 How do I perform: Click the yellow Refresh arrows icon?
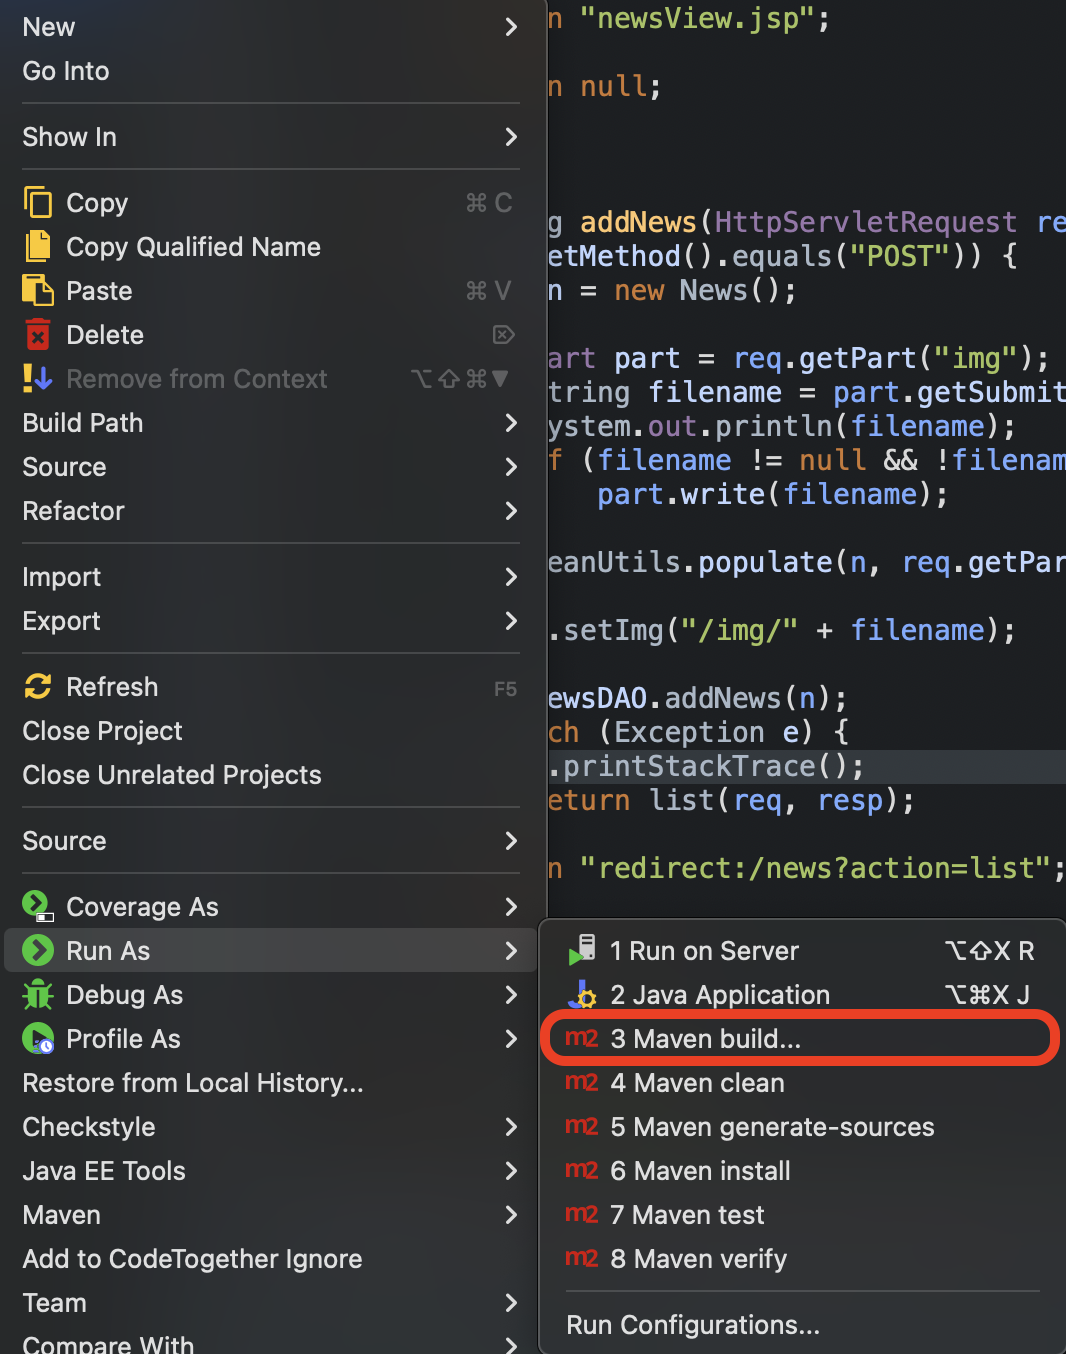pos(38,687)
